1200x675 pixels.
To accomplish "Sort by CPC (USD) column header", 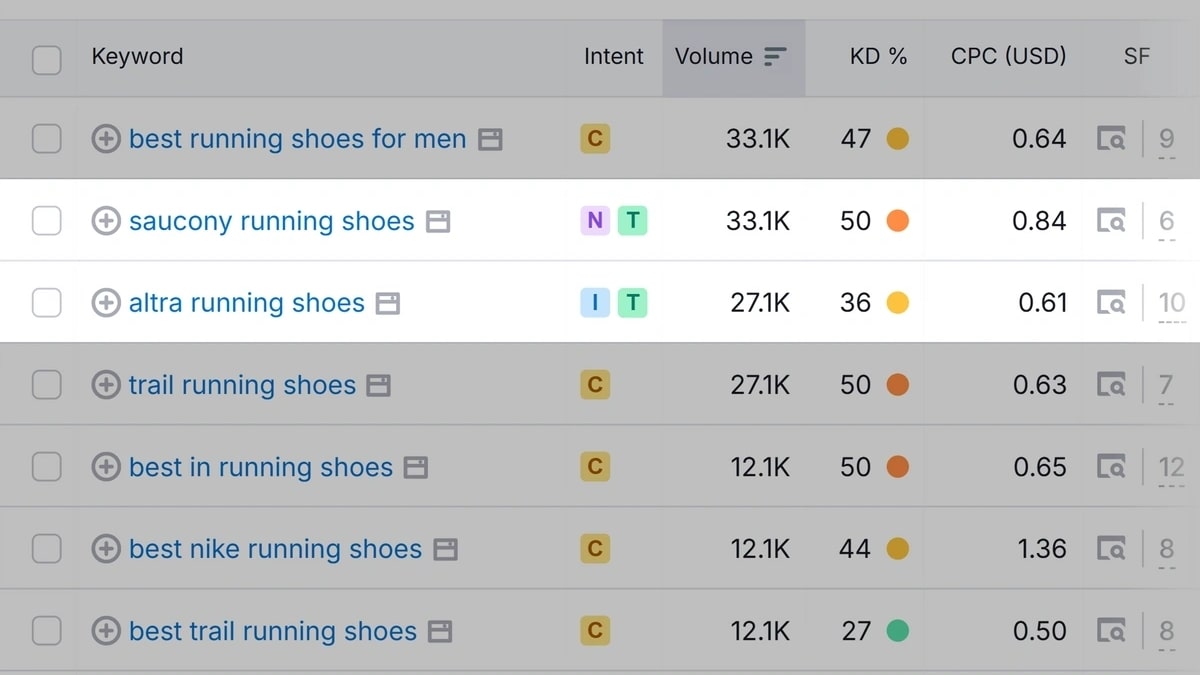I will 1008,57.
